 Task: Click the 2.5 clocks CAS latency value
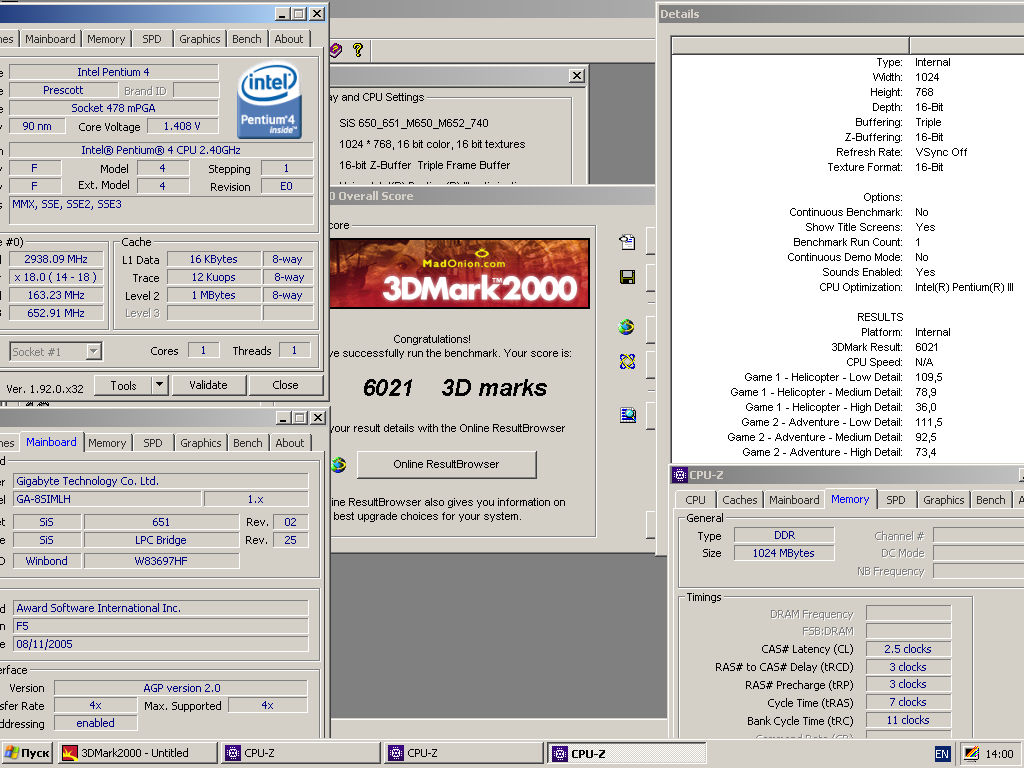coord(908,649)
